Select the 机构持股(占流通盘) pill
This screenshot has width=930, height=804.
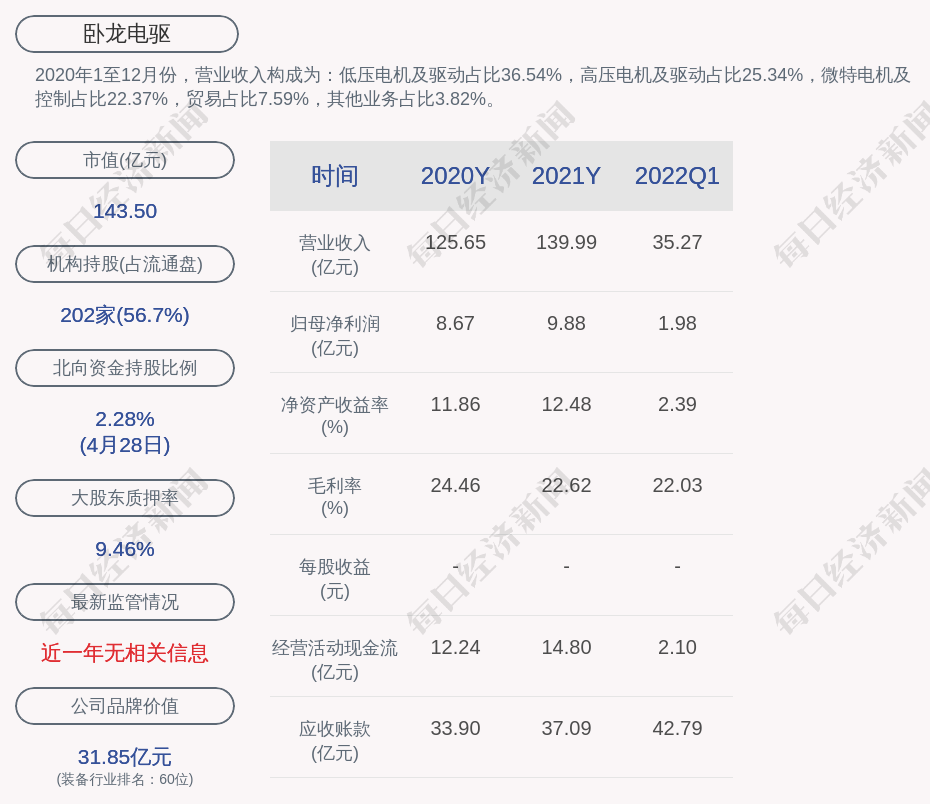click(x=125, y=264)
